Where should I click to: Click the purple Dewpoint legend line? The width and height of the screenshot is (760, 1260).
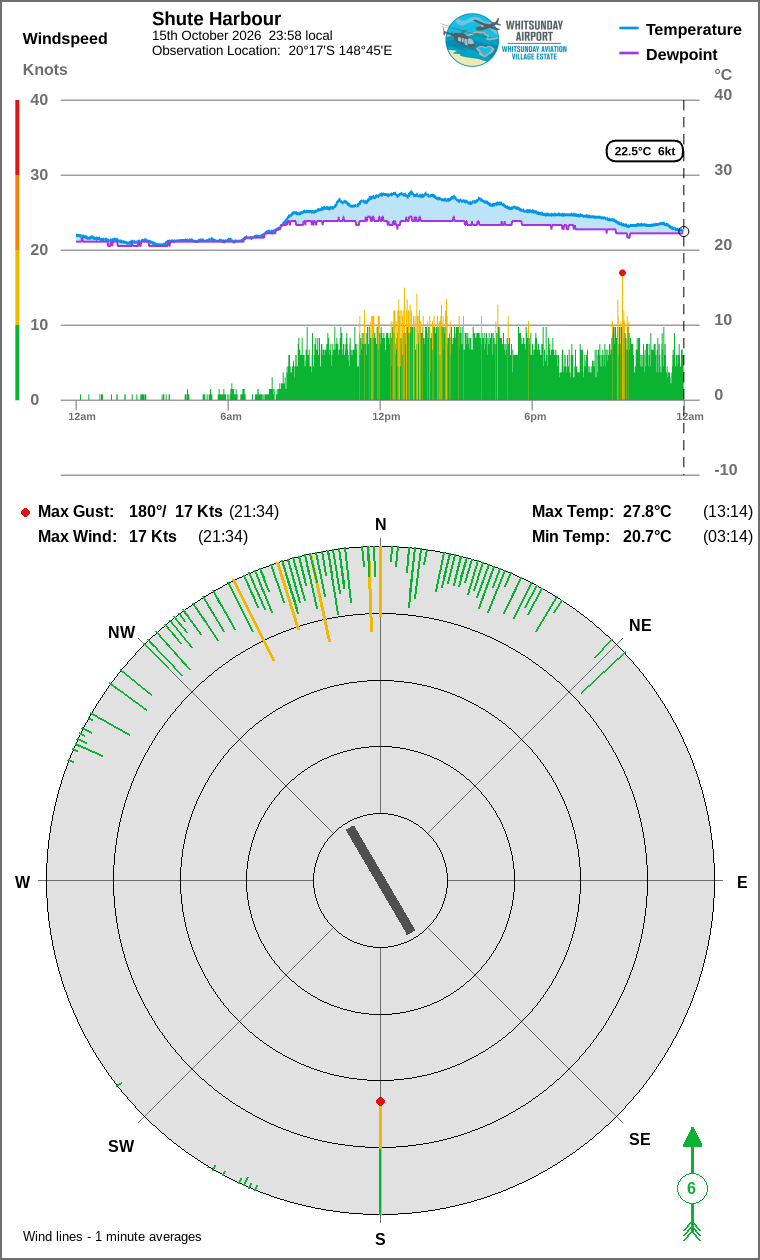click(629, 55)
